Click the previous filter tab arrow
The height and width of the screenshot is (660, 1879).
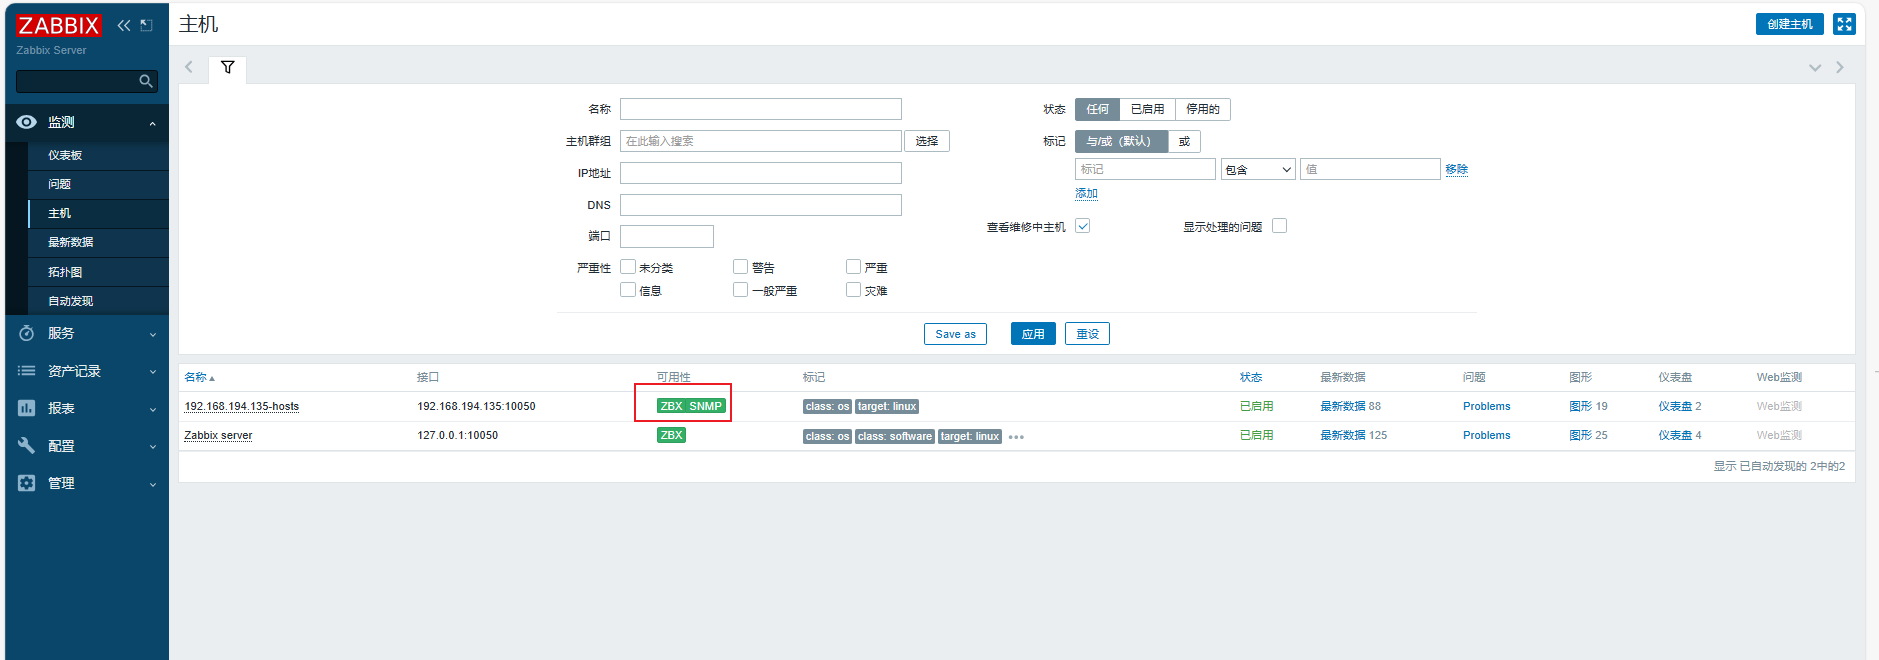tap(189, 67)
